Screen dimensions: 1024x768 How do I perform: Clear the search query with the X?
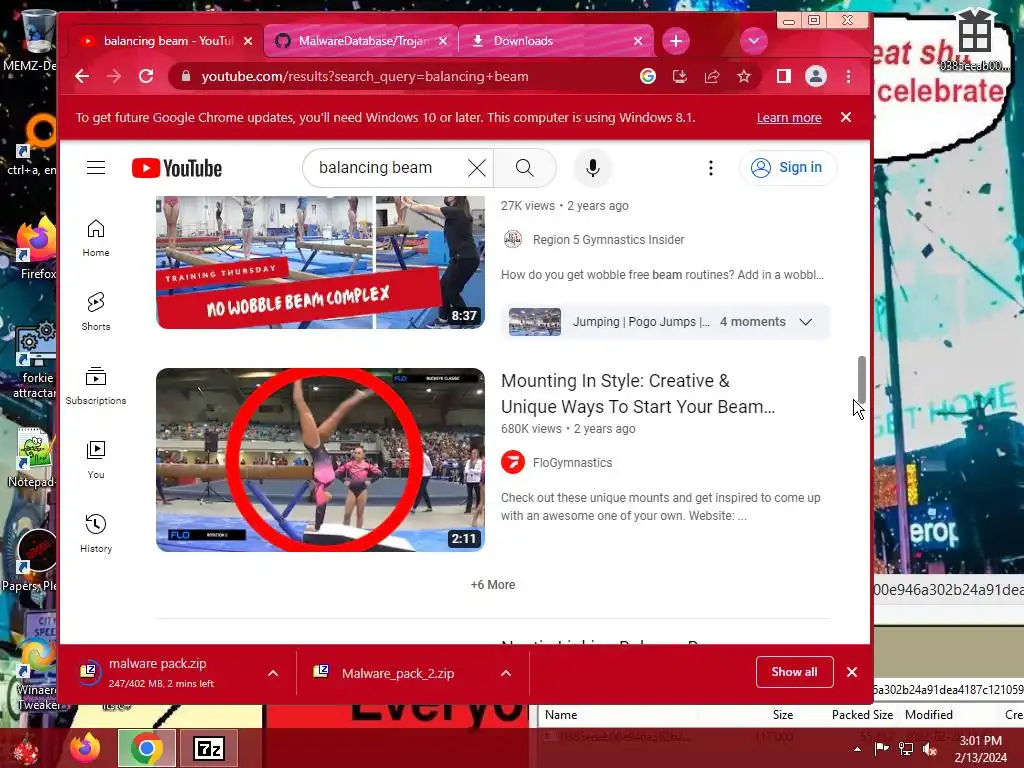(x=477, y=168)
